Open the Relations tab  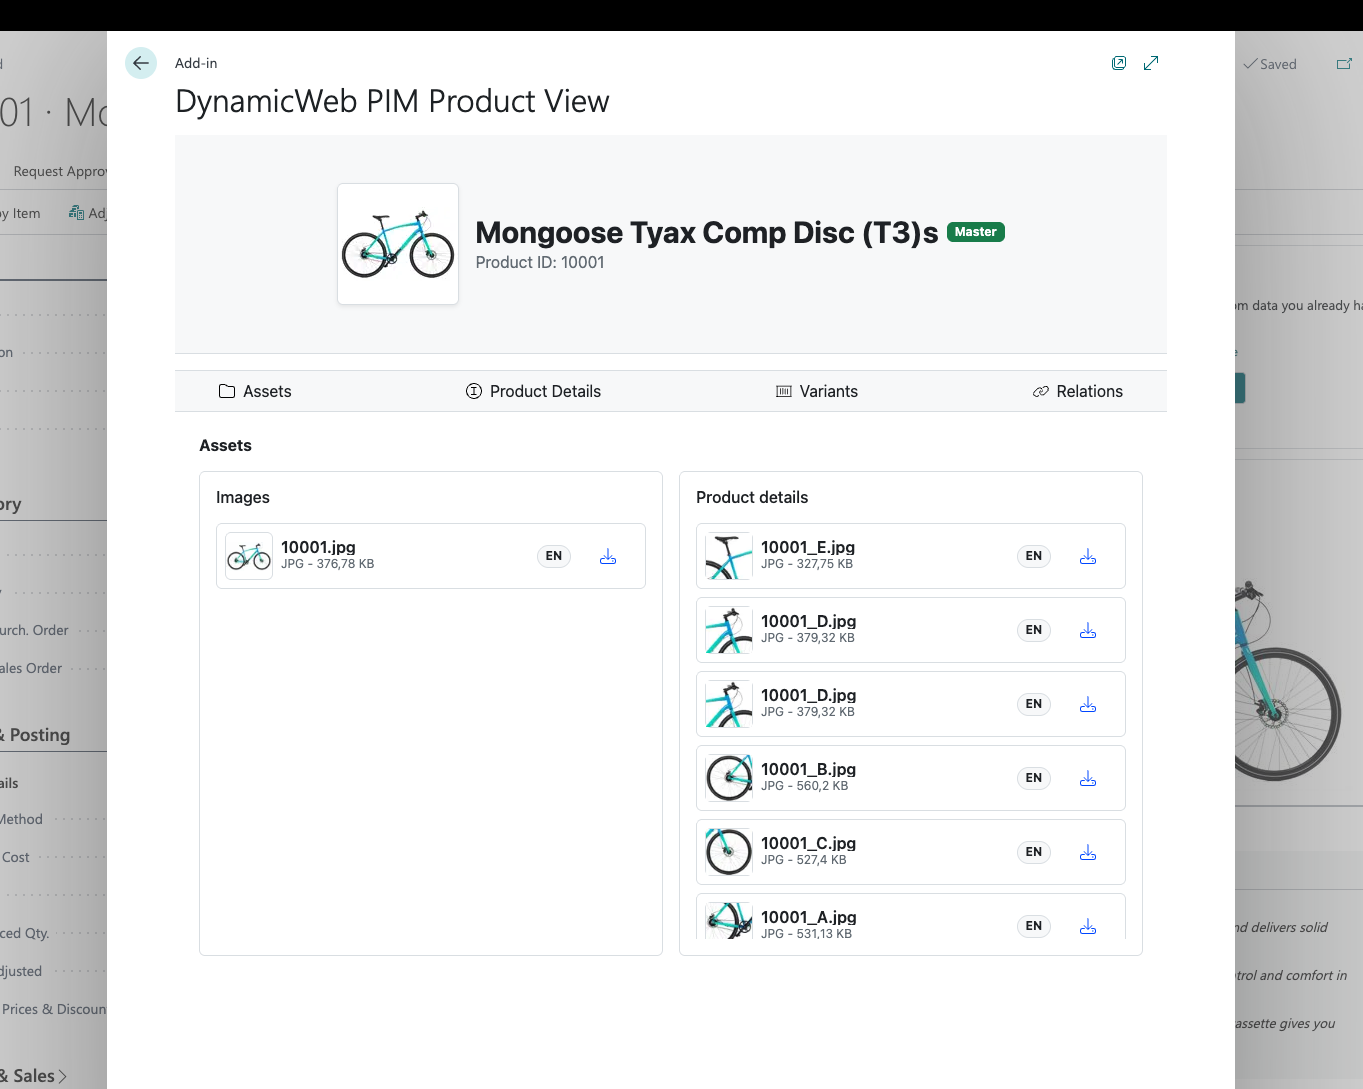point(1078,391)
